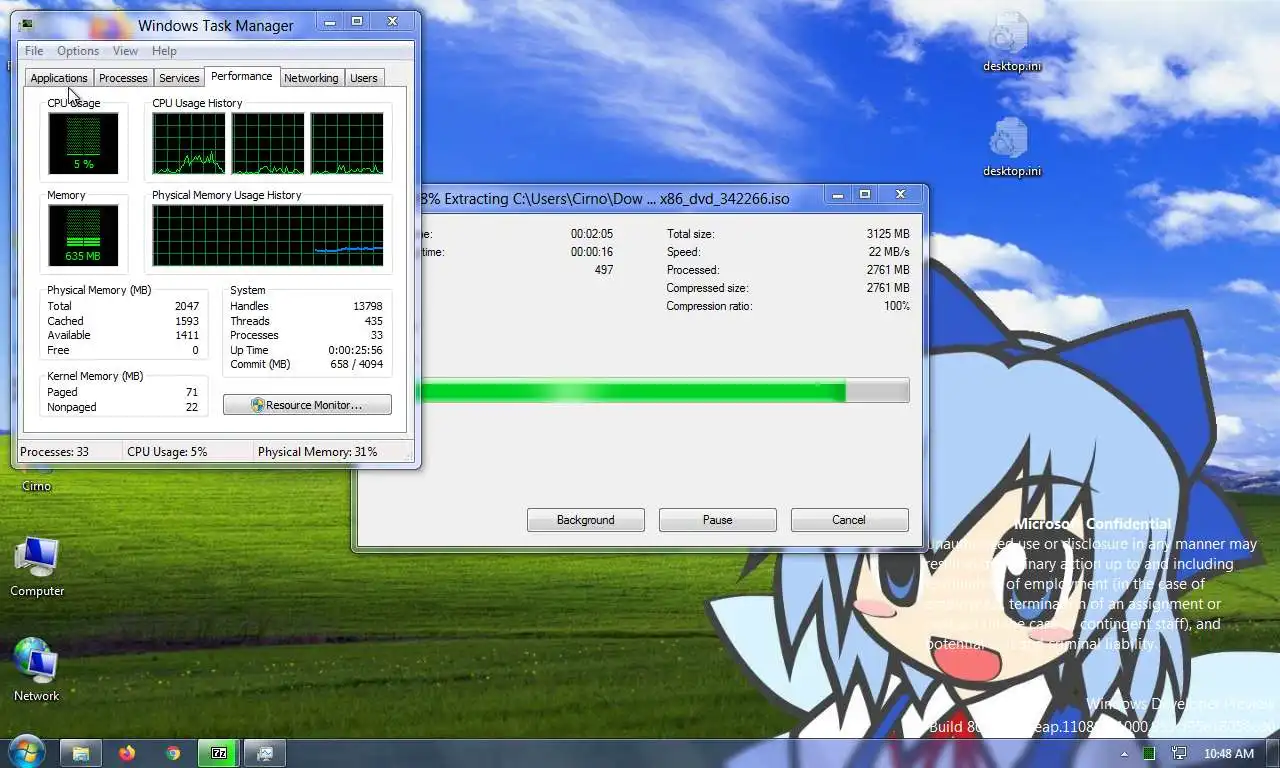Click Commit (MB) value 658 / 4094

coord(359,364)
